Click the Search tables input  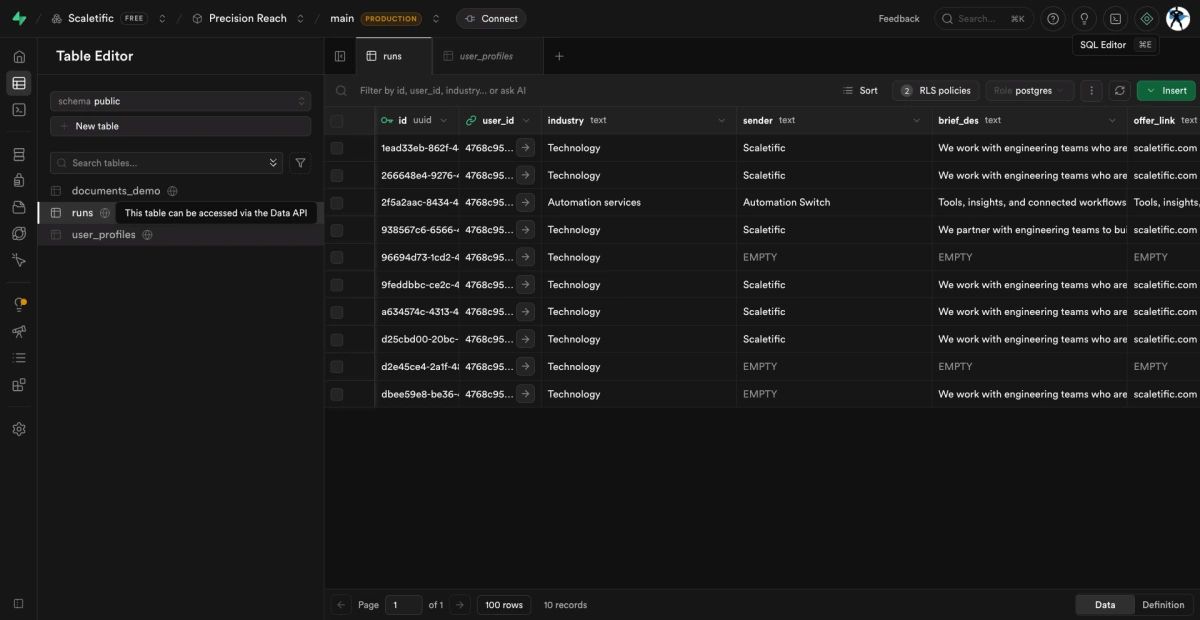[167, 163]
